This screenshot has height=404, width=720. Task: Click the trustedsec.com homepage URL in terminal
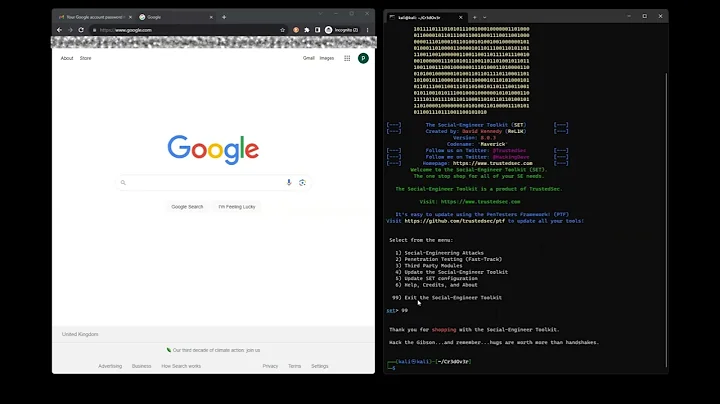click(493, 163)
